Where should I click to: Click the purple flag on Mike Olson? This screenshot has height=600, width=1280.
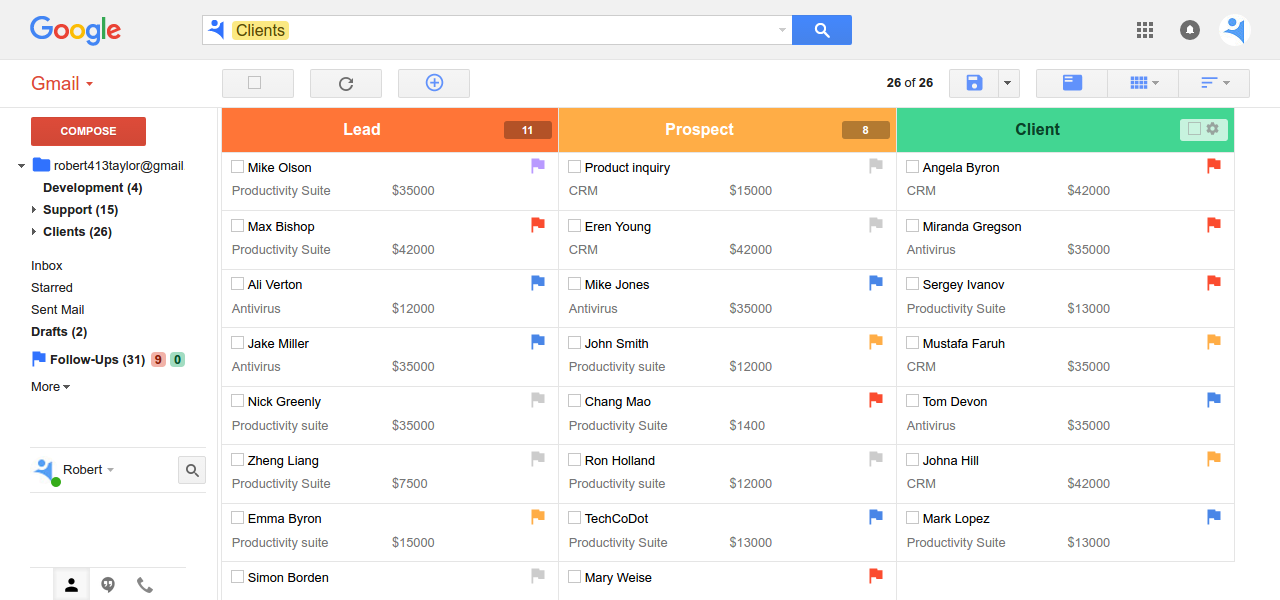coord(538,166)
